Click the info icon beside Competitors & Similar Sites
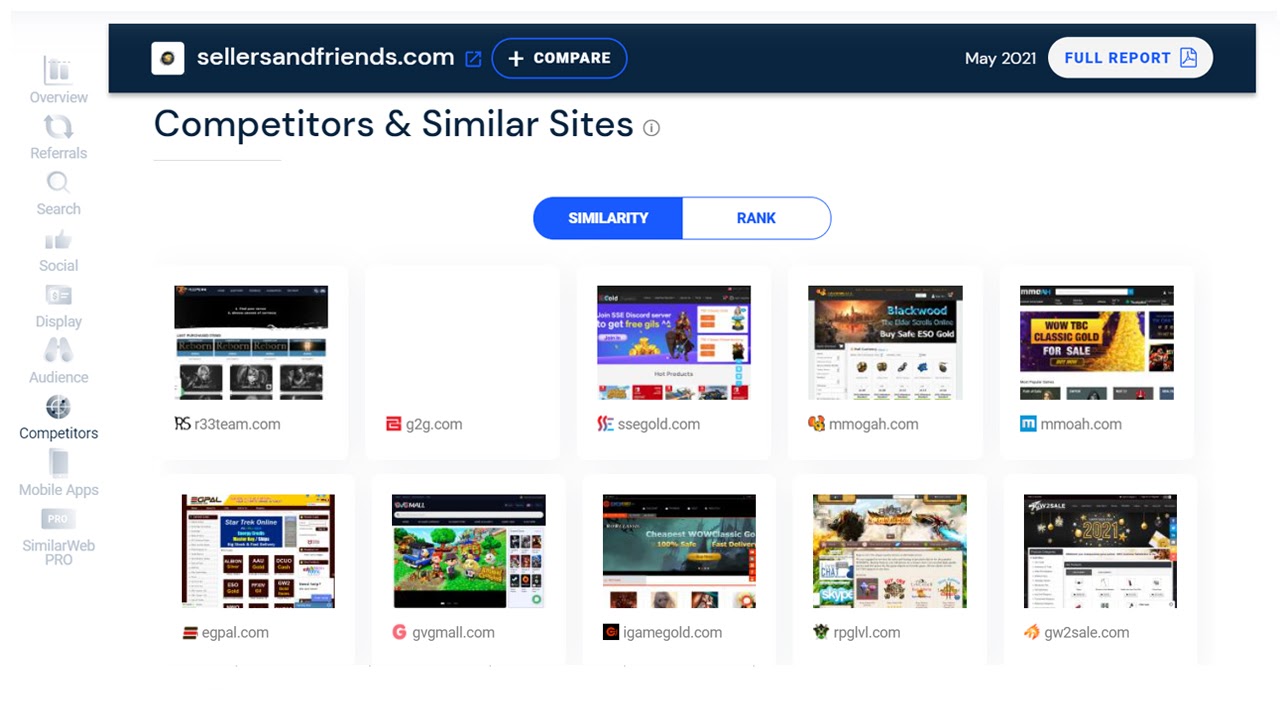This screenshot has width=1280, height=720. pos(651,128)
